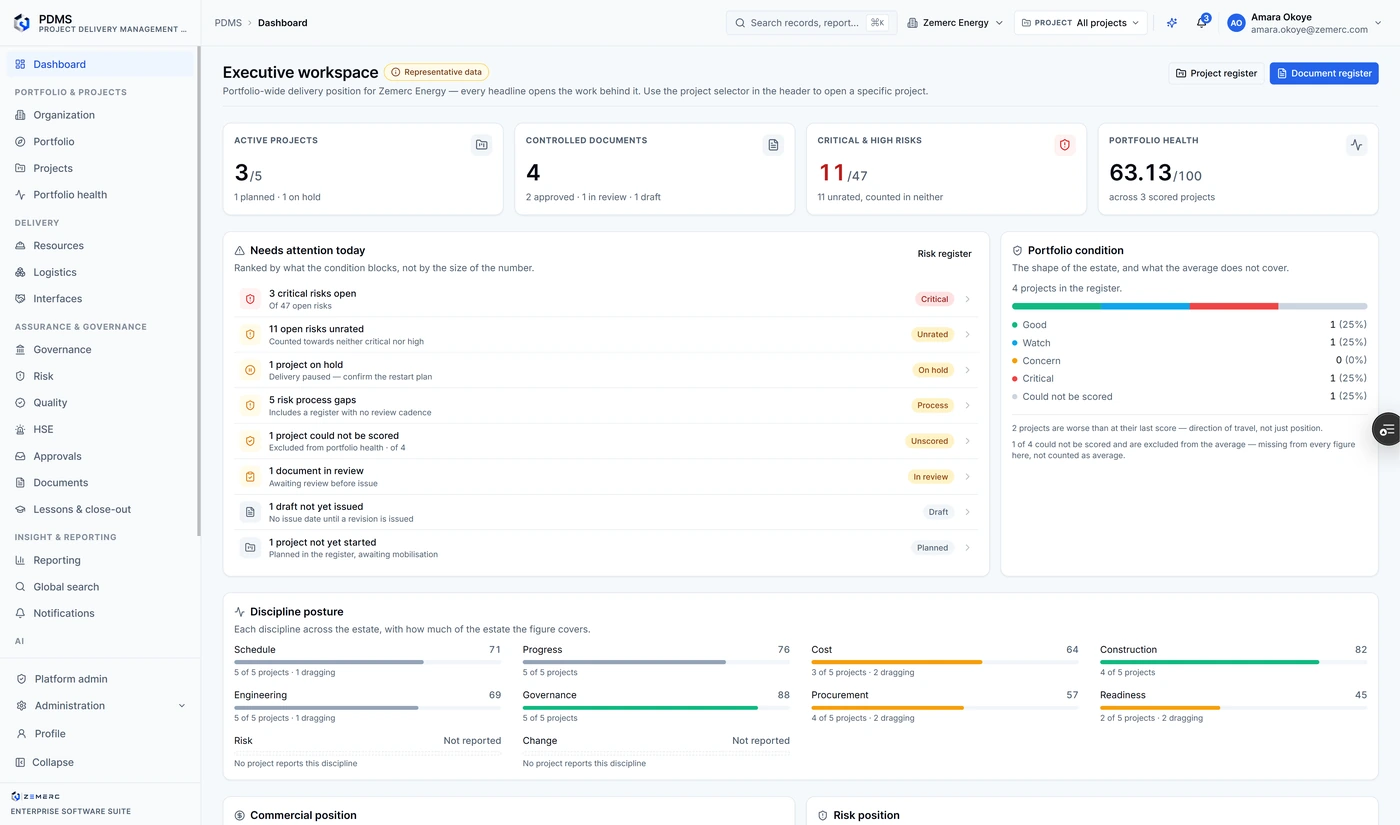
Task: Click the Controlled Documents card file icon
Action: (x=773, y=145)
